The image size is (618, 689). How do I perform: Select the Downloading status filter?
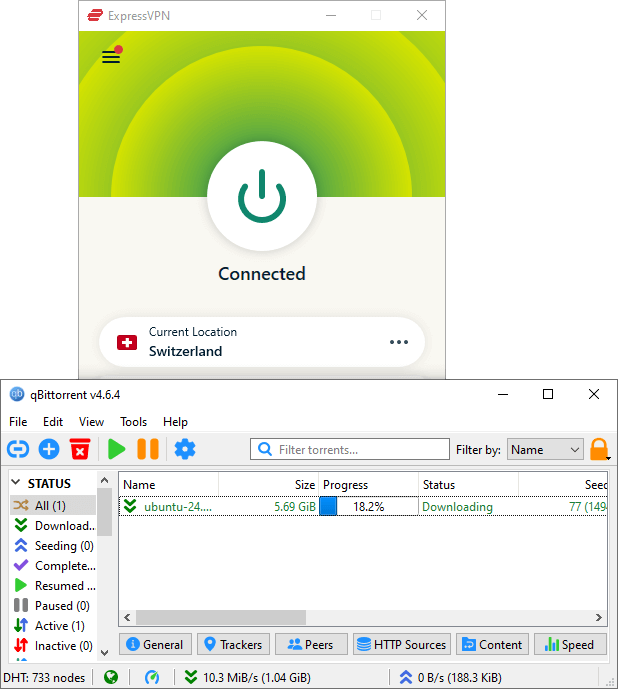coord(53,526)
